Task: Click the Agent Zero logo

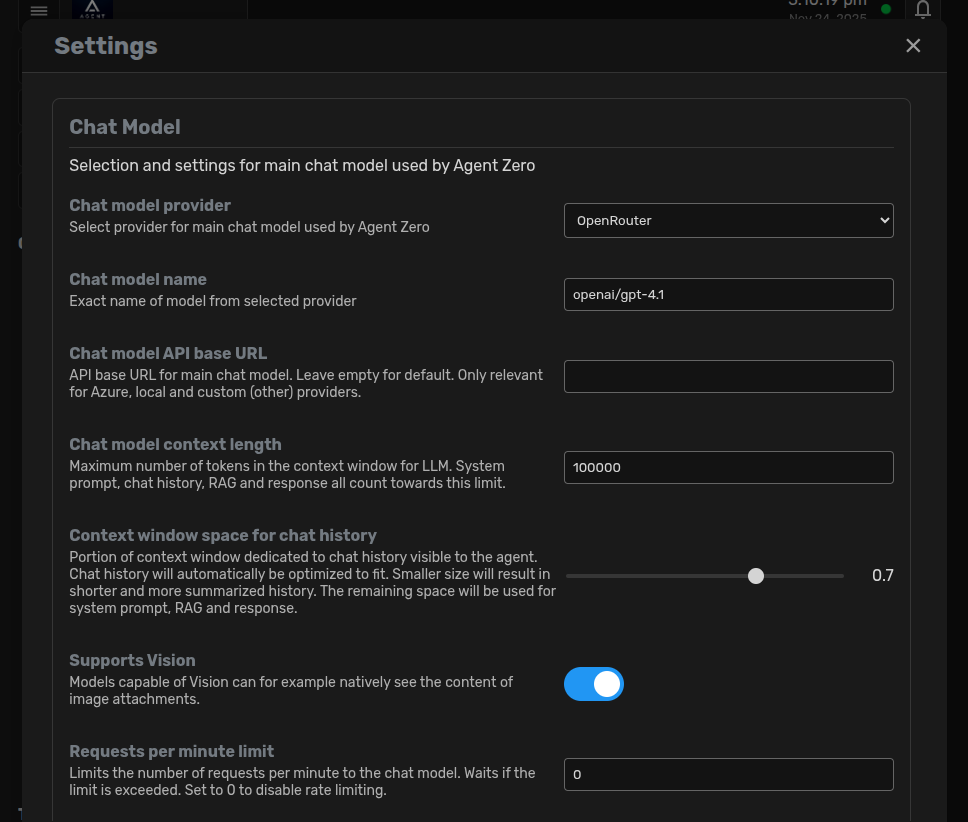Action: (92, 11)
